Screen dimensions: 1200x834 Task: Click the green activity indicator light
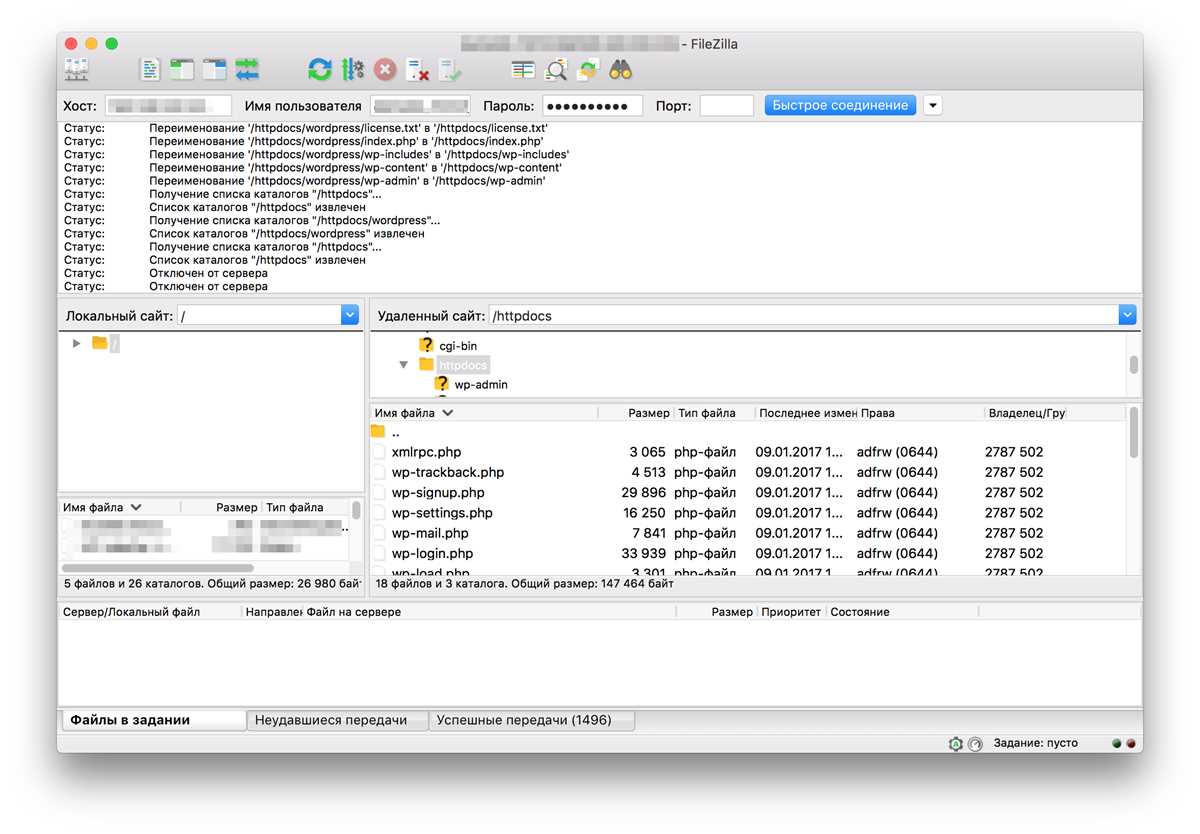1116,744
